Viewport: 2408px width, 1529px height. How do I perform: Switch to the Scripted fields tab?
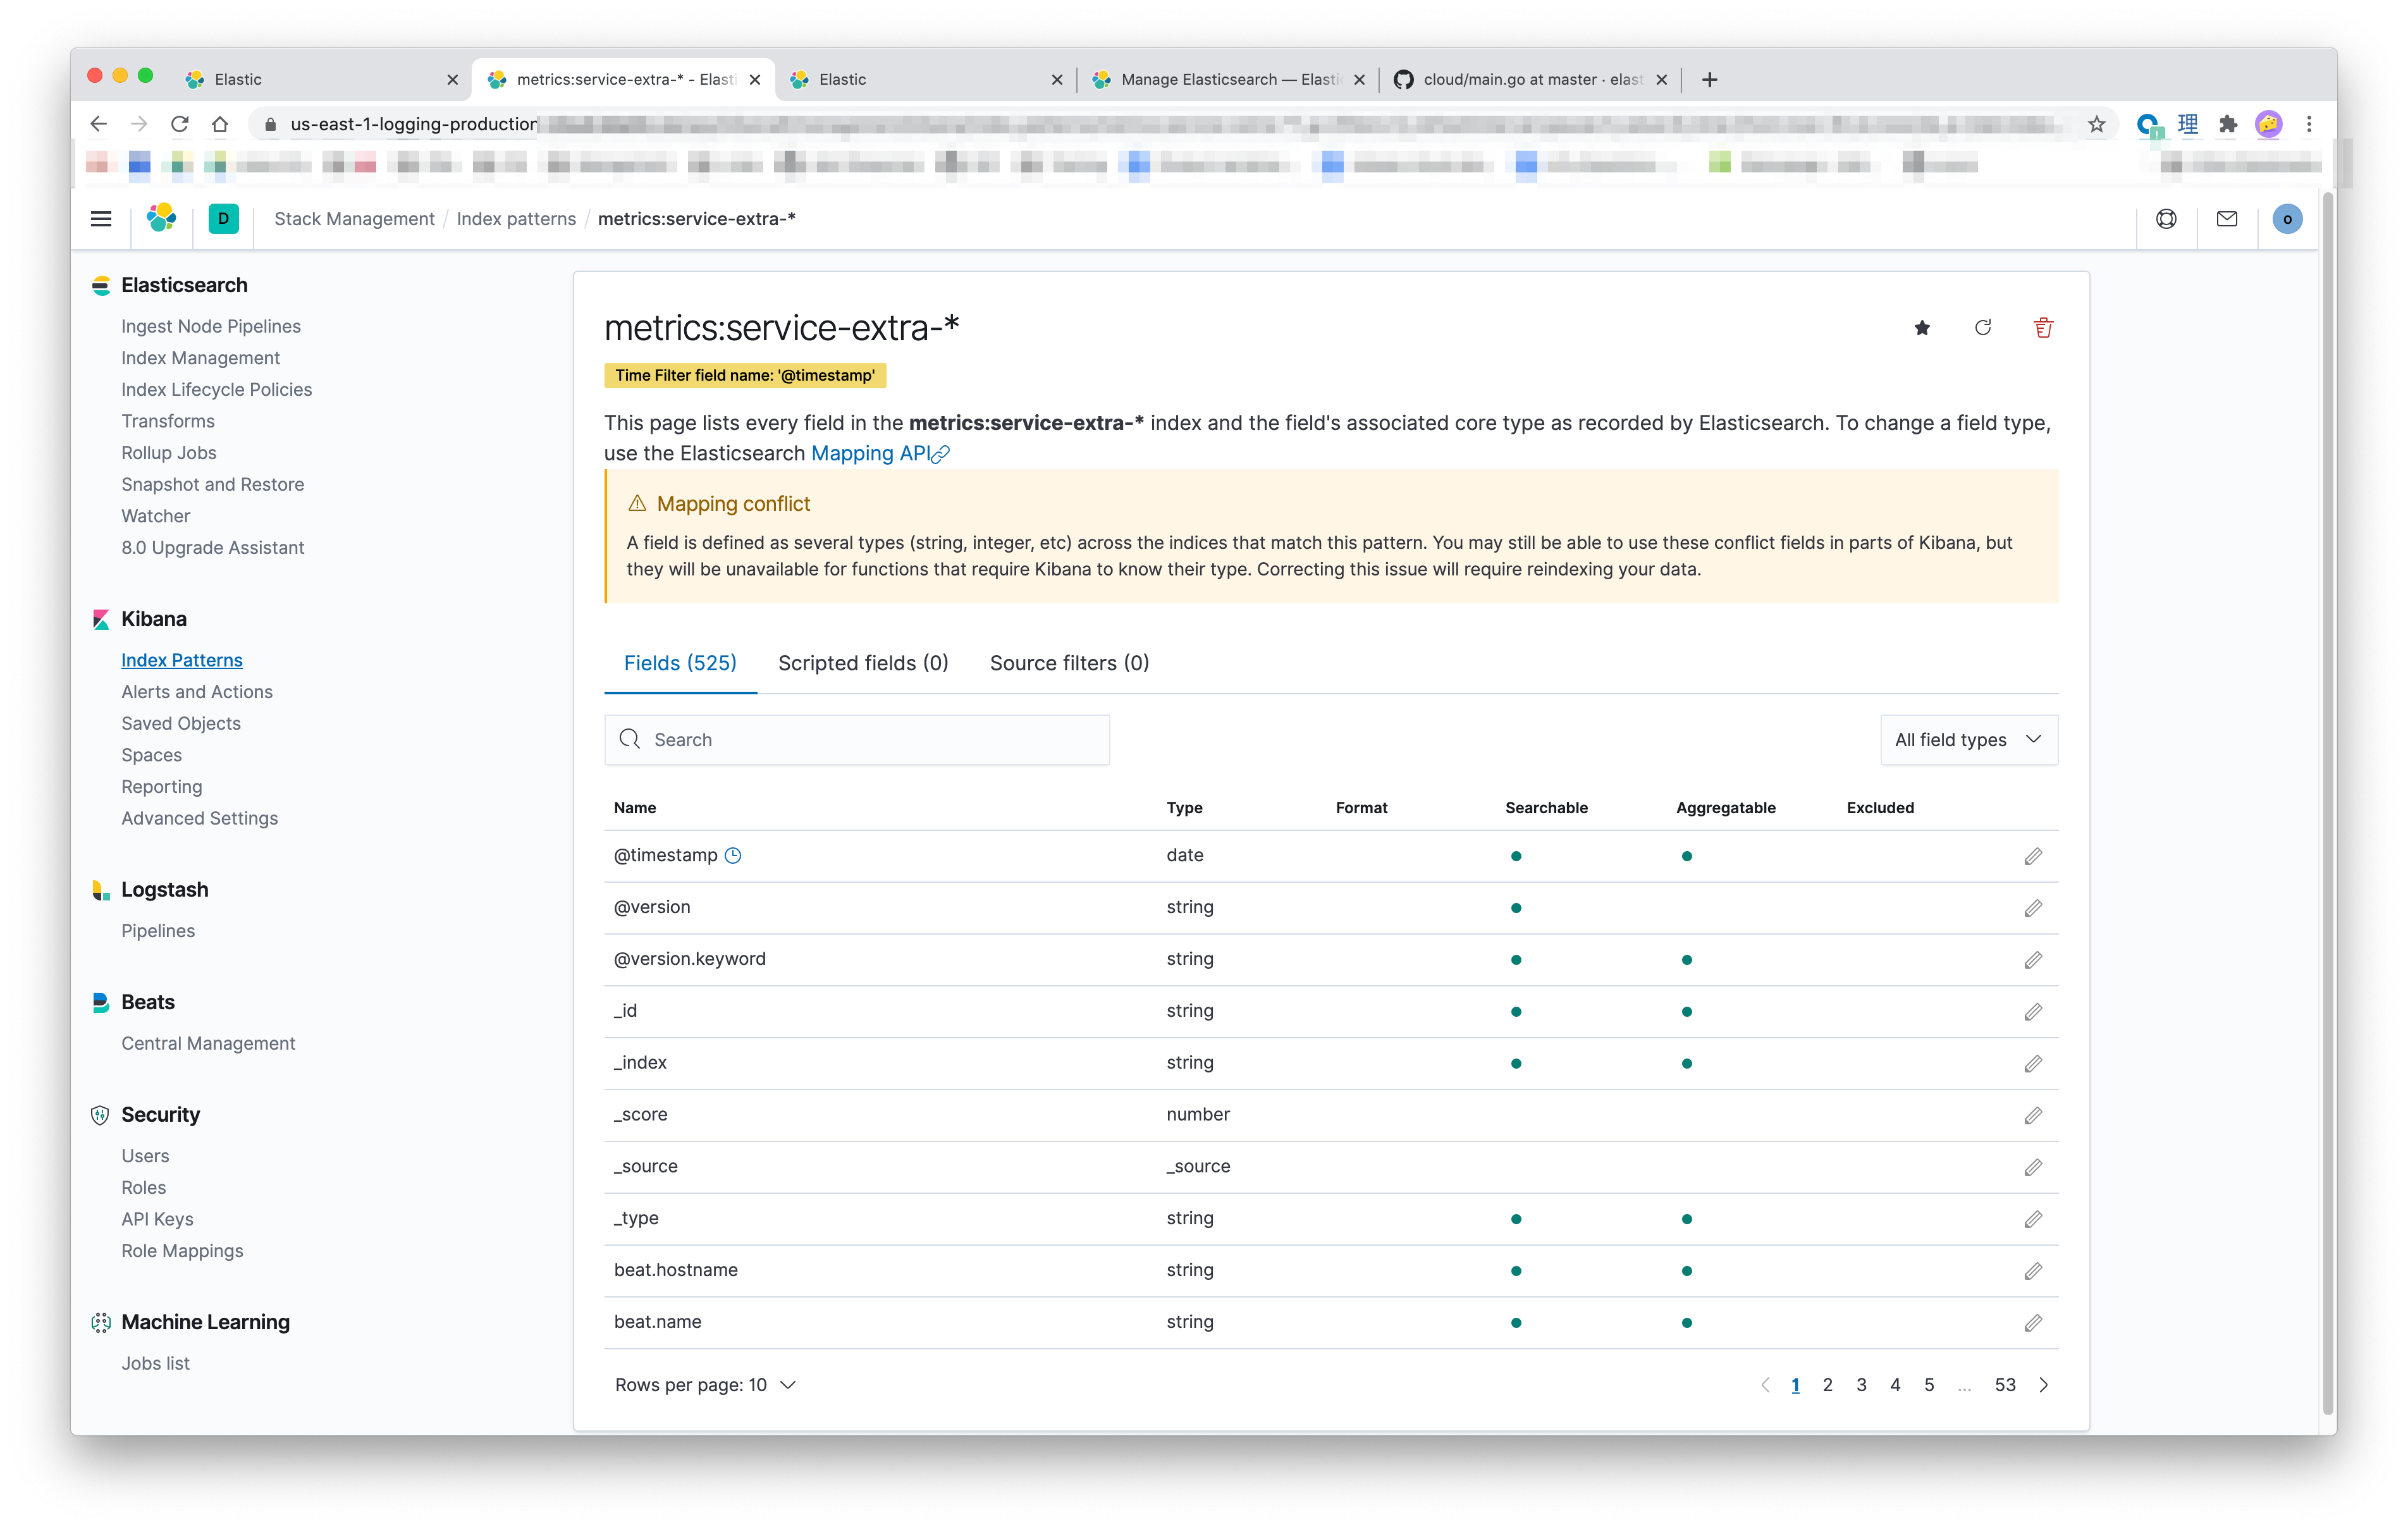(862, 663)
